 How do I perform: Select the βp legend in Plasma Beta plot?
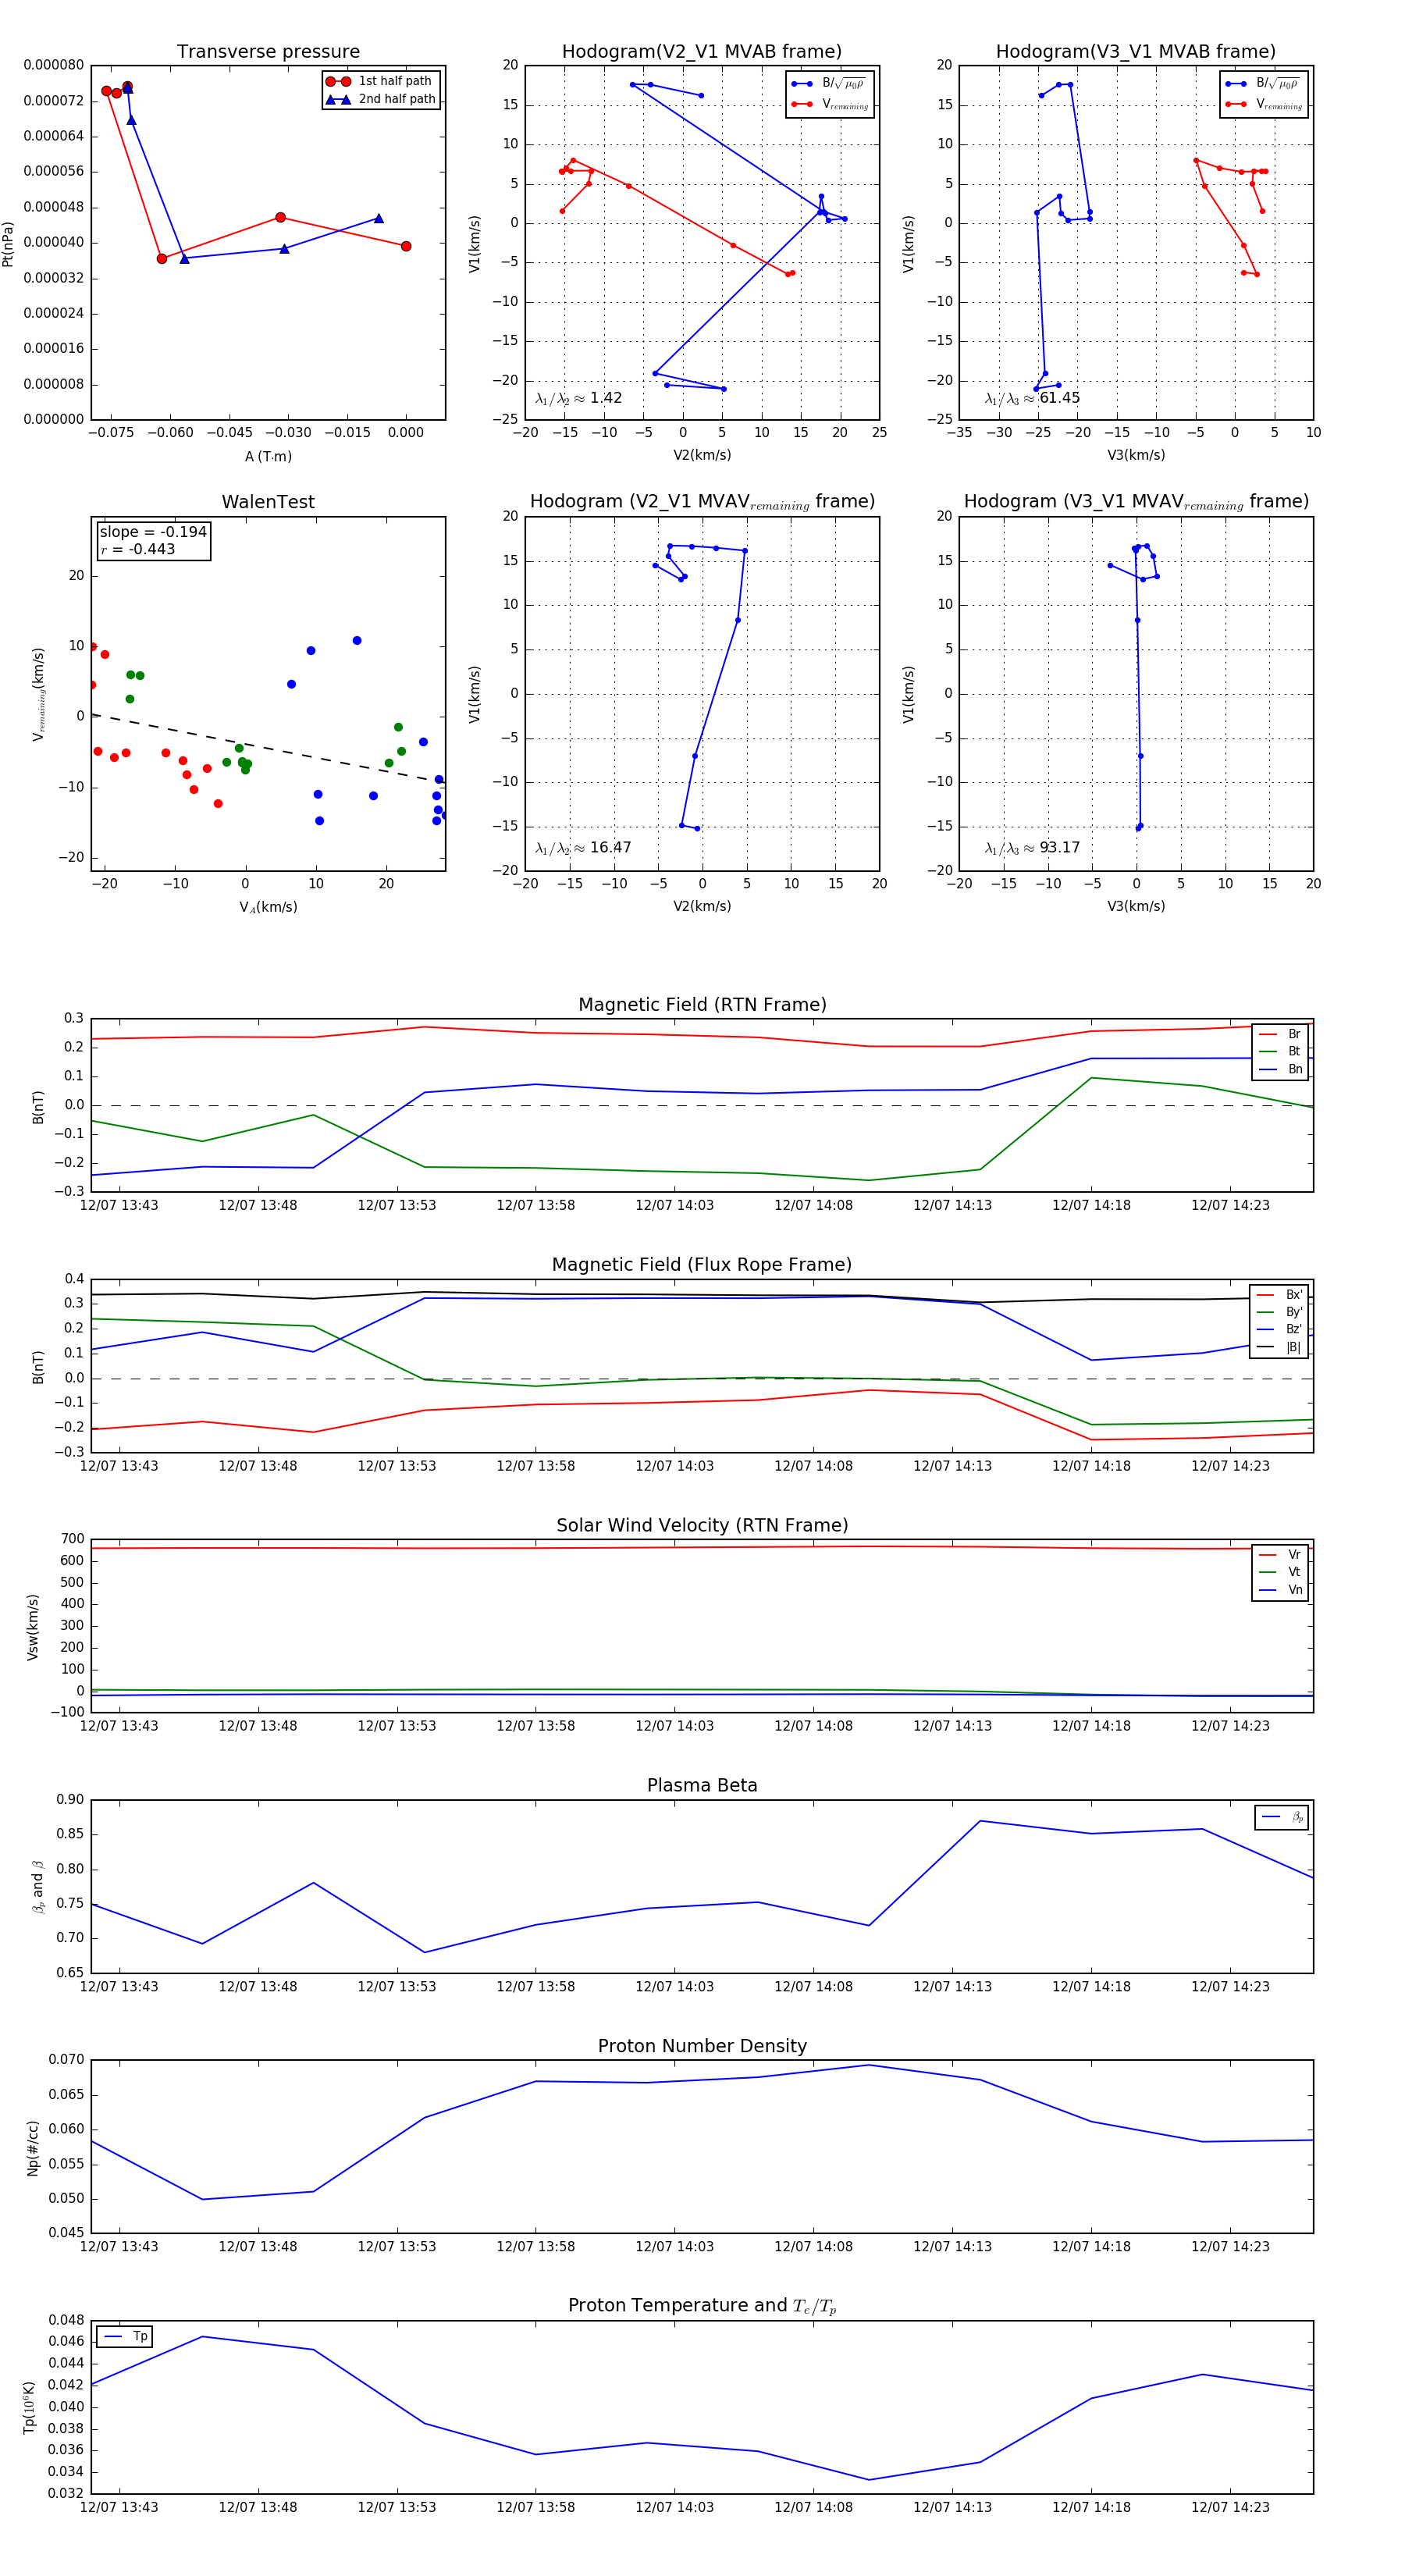pos(1282,1817)
